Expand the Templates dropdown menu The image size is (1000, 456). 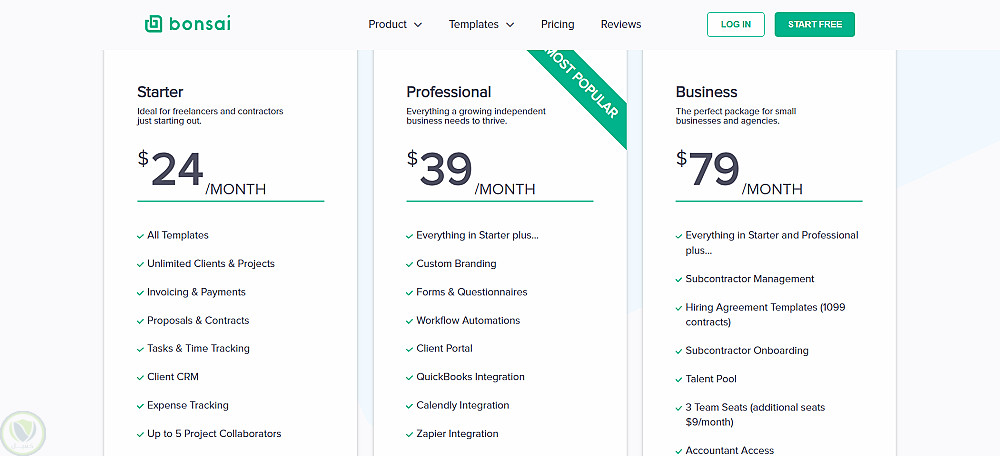click(x=481, y=24)
